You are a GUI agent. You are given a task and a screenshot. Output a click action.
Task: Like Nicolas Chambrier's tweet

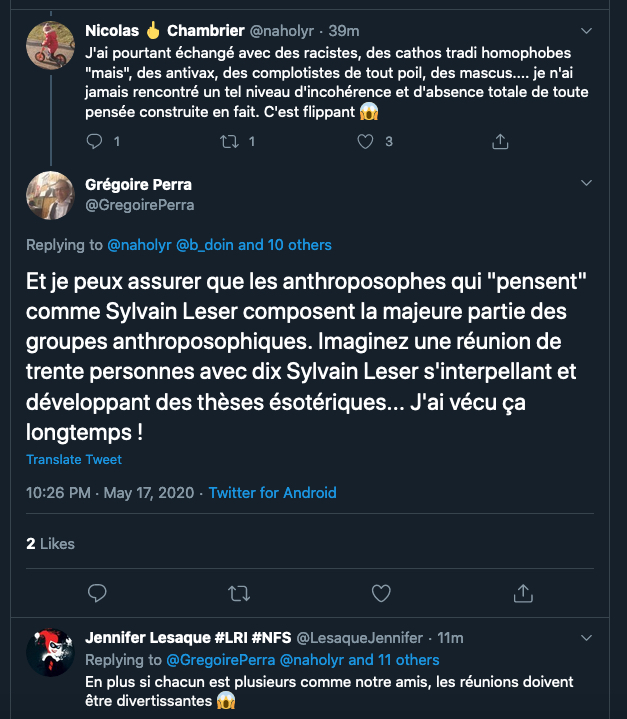[366, 142]
